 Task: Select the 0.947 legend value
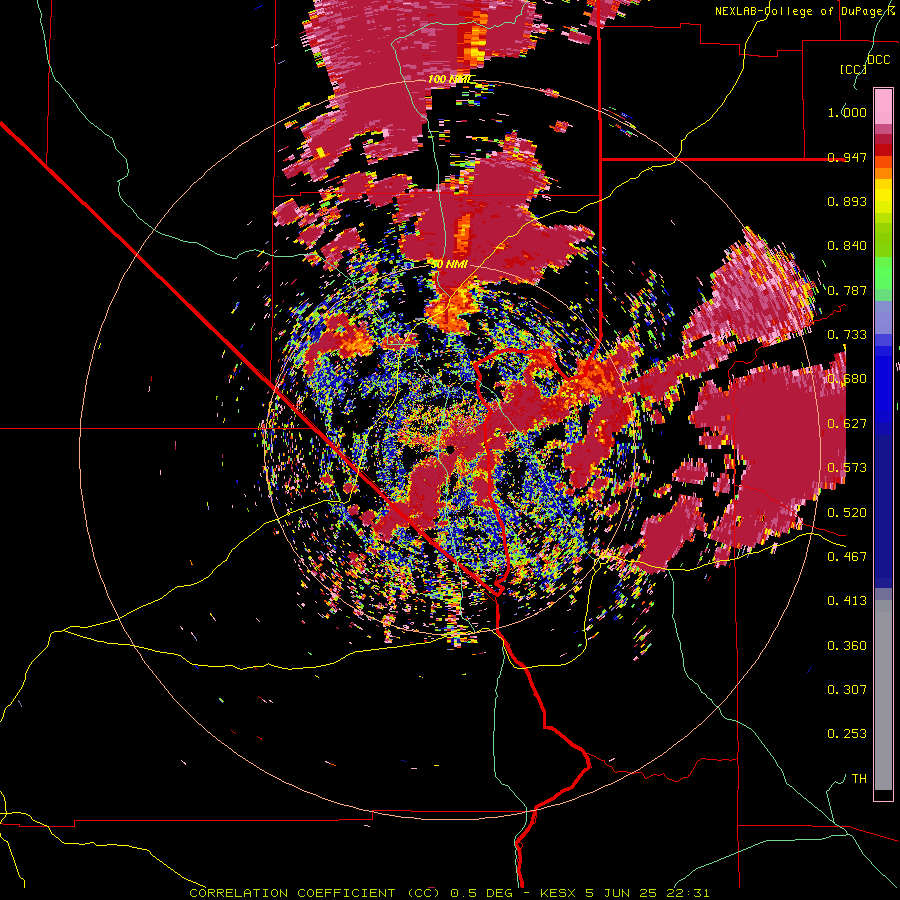(847, 157)
